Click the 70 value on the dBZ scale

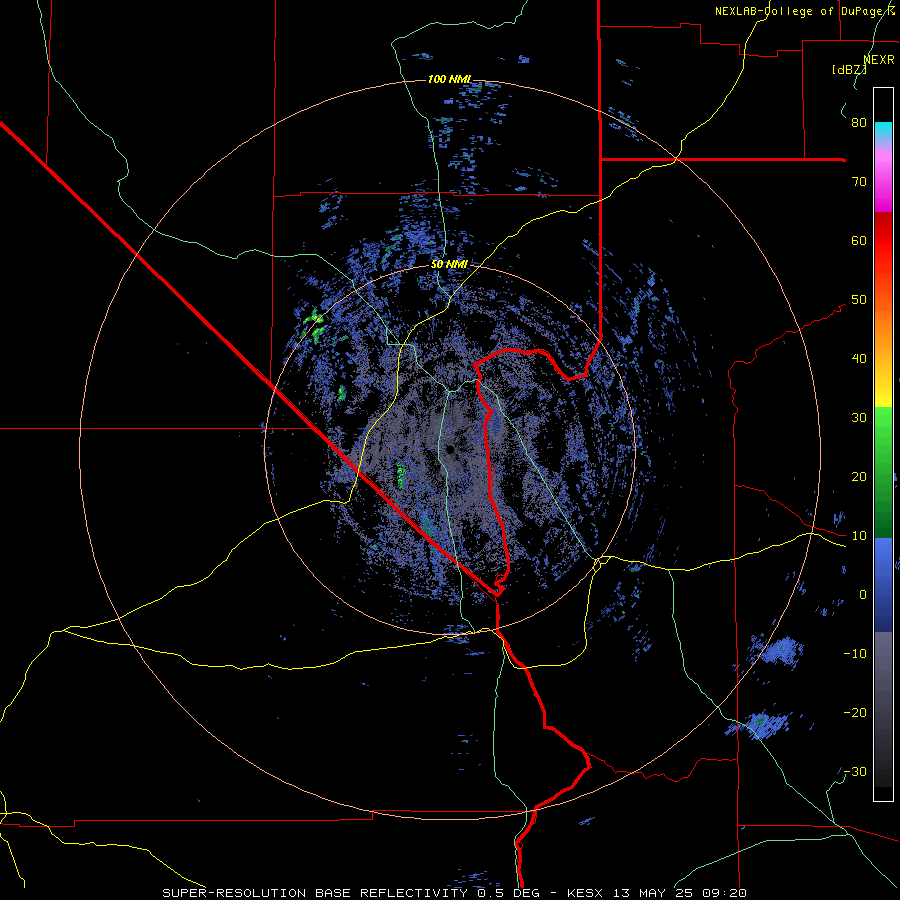coord(859,182)
